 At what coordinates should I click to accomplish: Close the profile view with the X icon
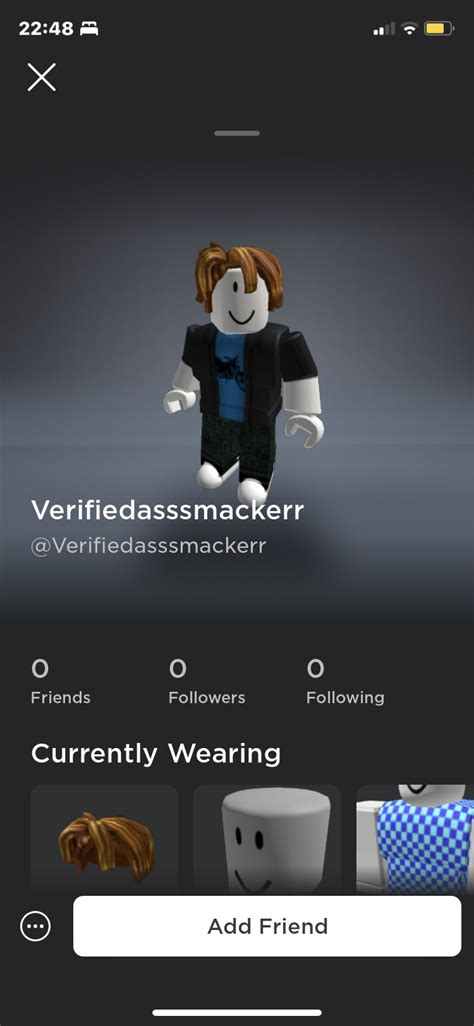tap(42, 77)
